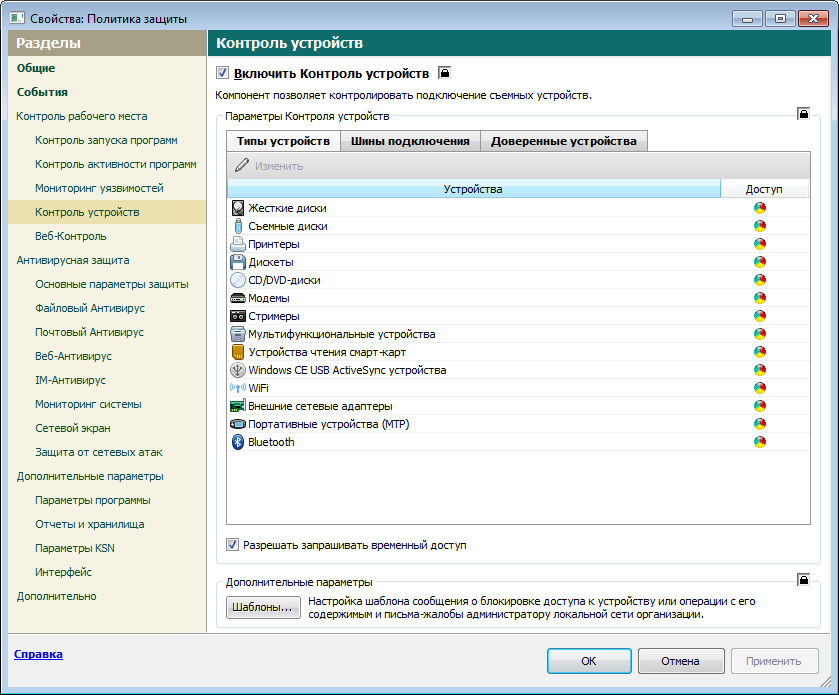The height and width of the screenshot is (695, 839).
Task: Click the network adapter card icon
Action: pyautogui.click(x=238, y=406)
